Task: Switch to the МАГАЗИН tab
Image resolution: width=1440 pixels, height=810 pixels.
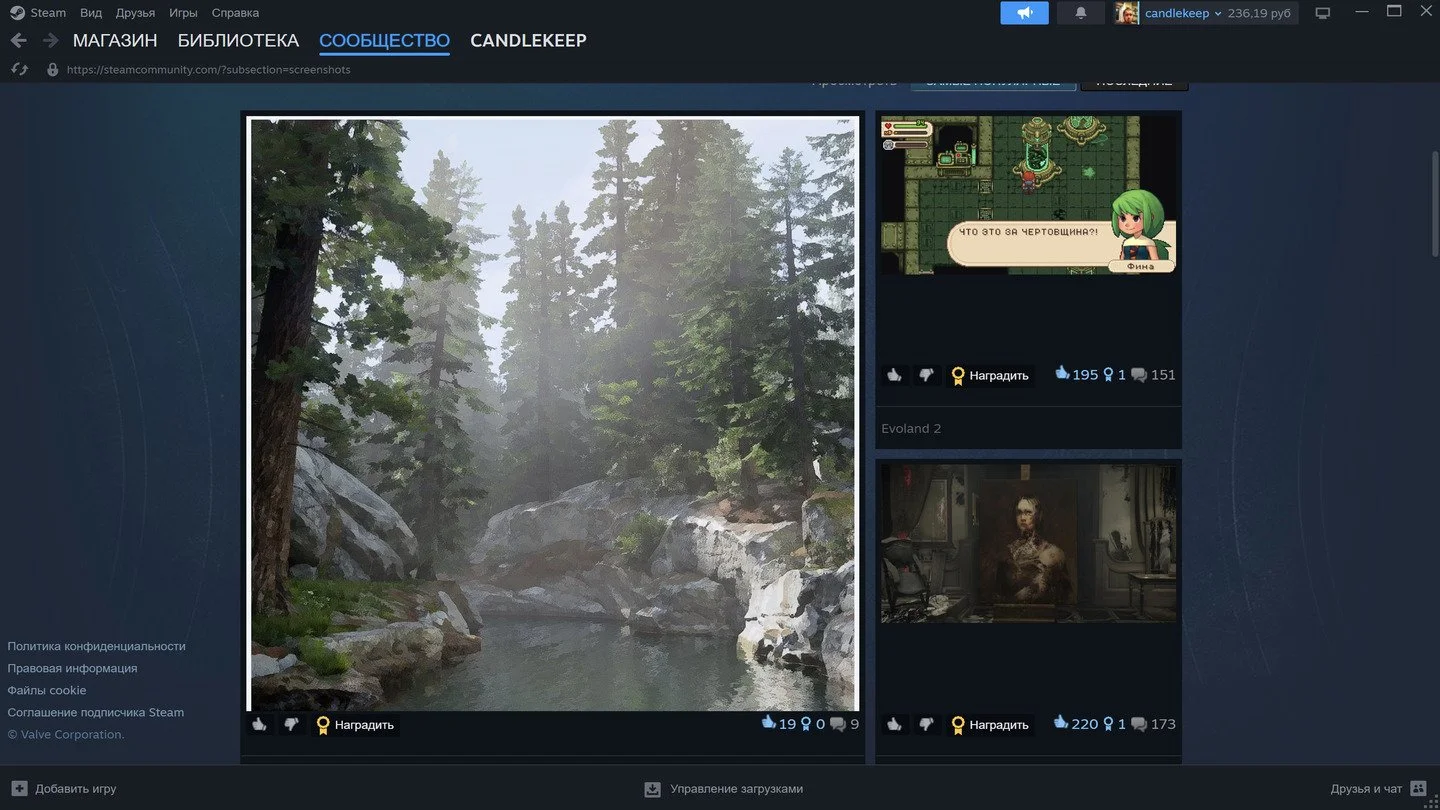Action: pos(115,41)
